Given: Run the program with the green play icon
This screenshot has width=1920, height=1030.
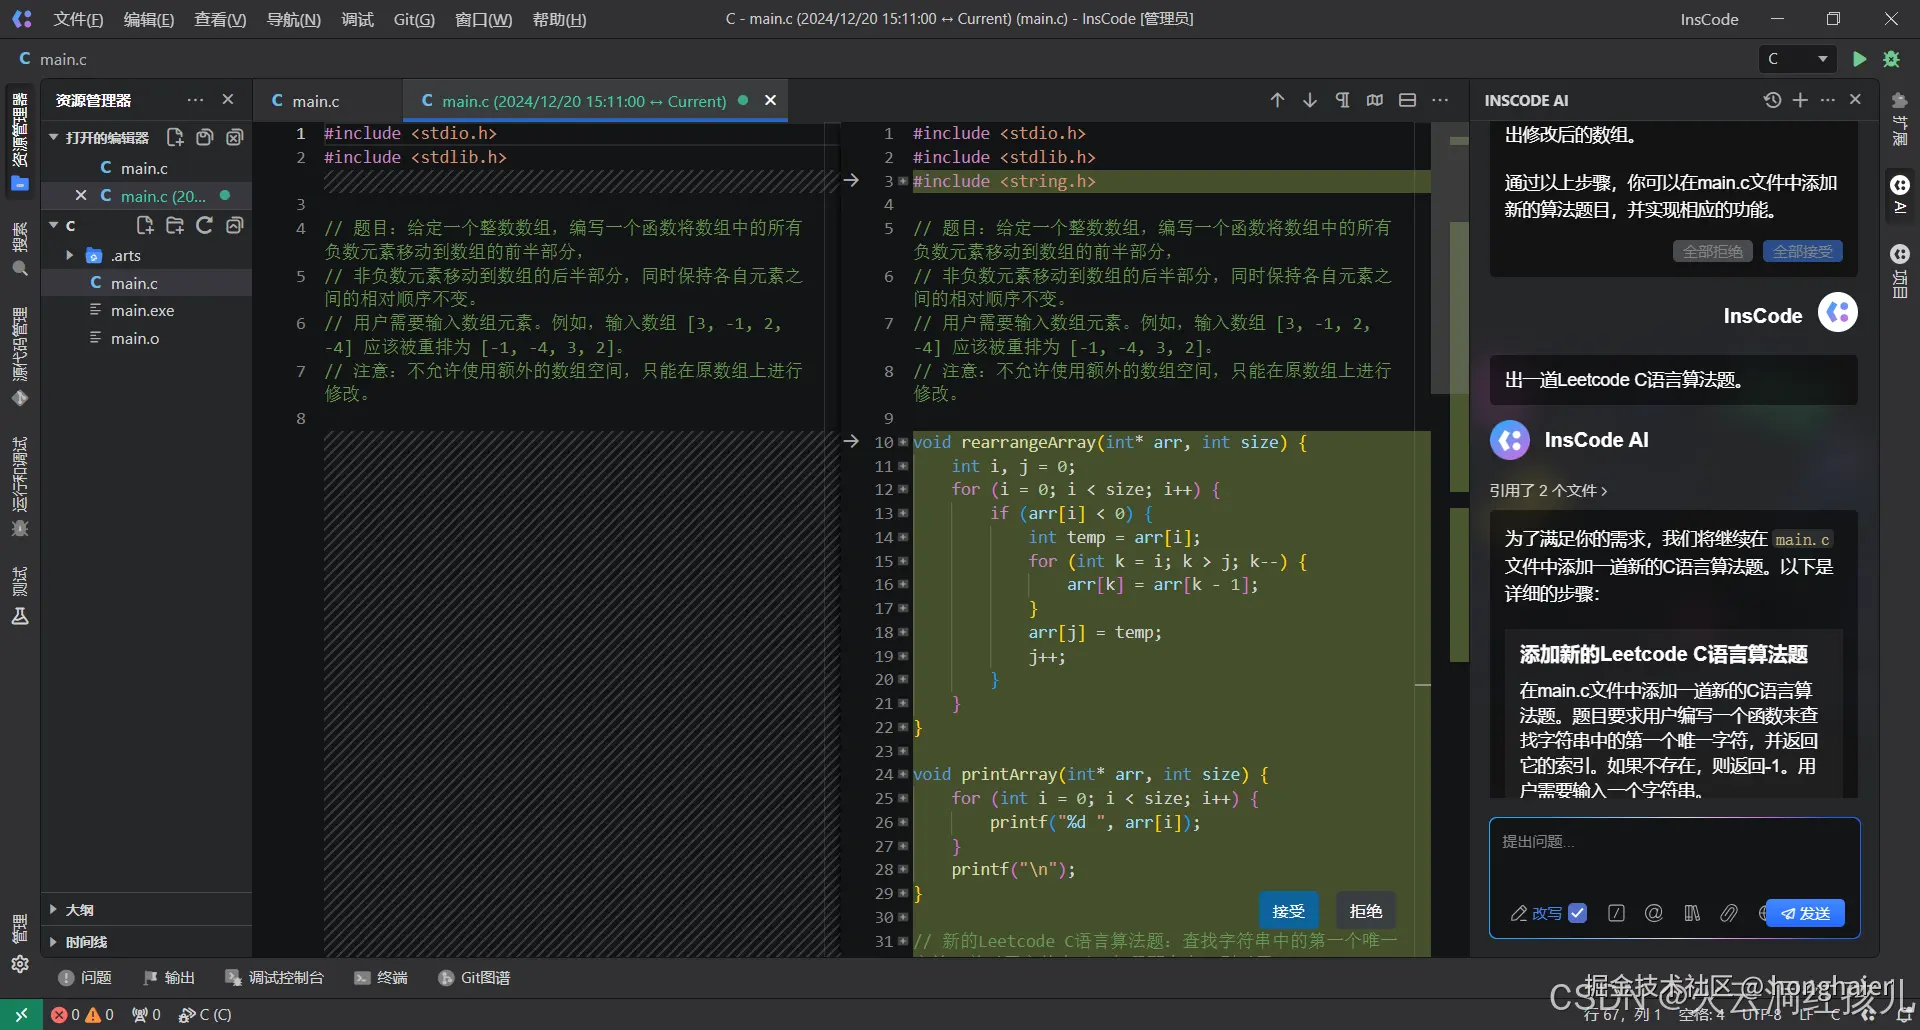Looking at the screenshot, I should click(x=1859, y=59).
